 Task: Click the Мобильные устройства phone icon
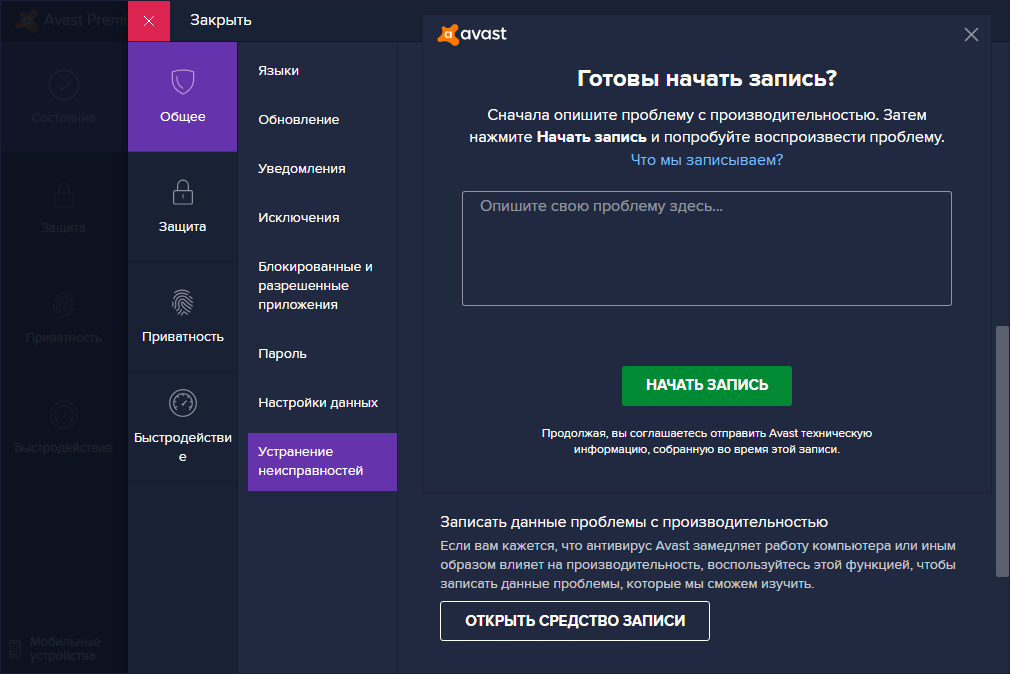click(x=15, y=649)
